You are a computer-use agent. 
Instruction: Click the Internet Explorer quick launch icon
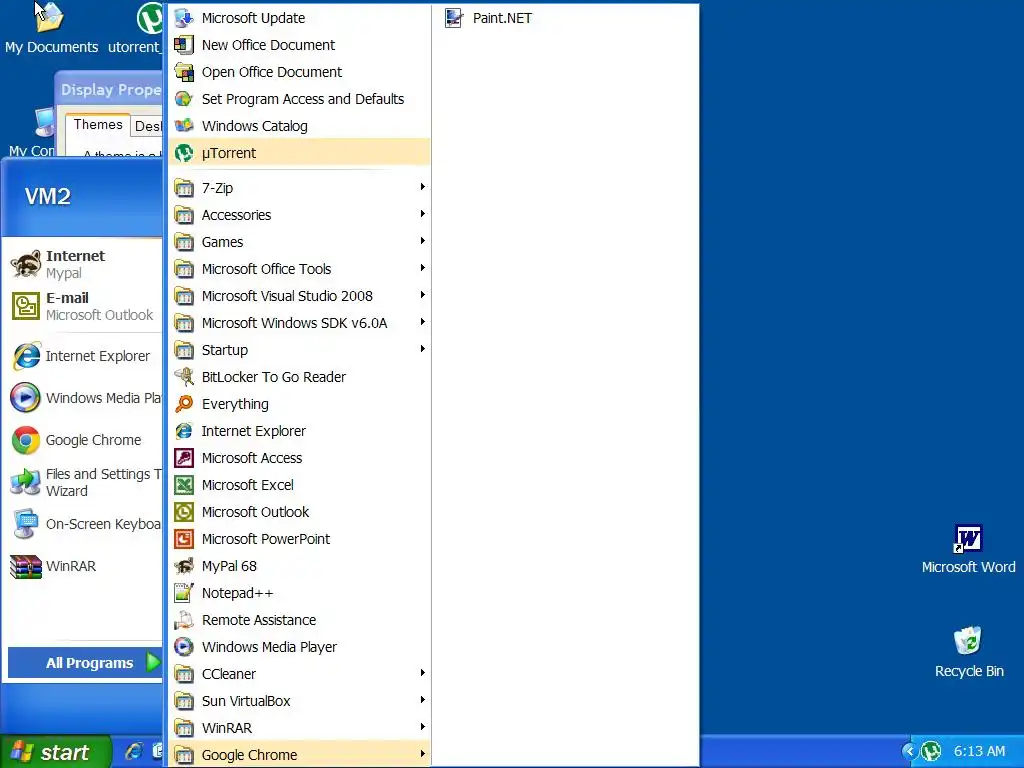(134, 751)
